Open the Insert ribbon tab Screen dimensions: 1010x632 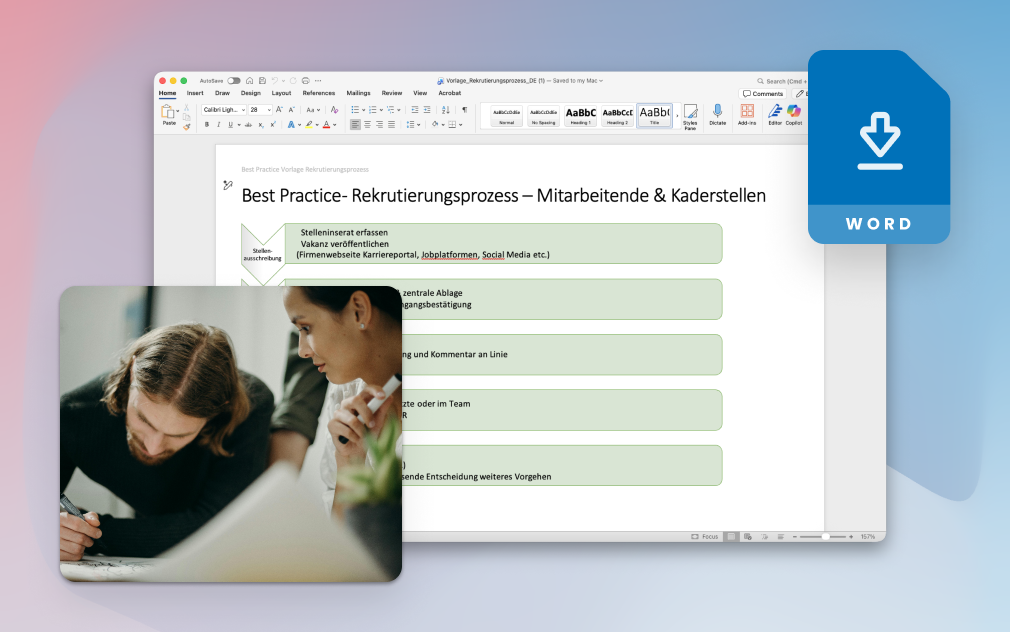click(195, 93)
